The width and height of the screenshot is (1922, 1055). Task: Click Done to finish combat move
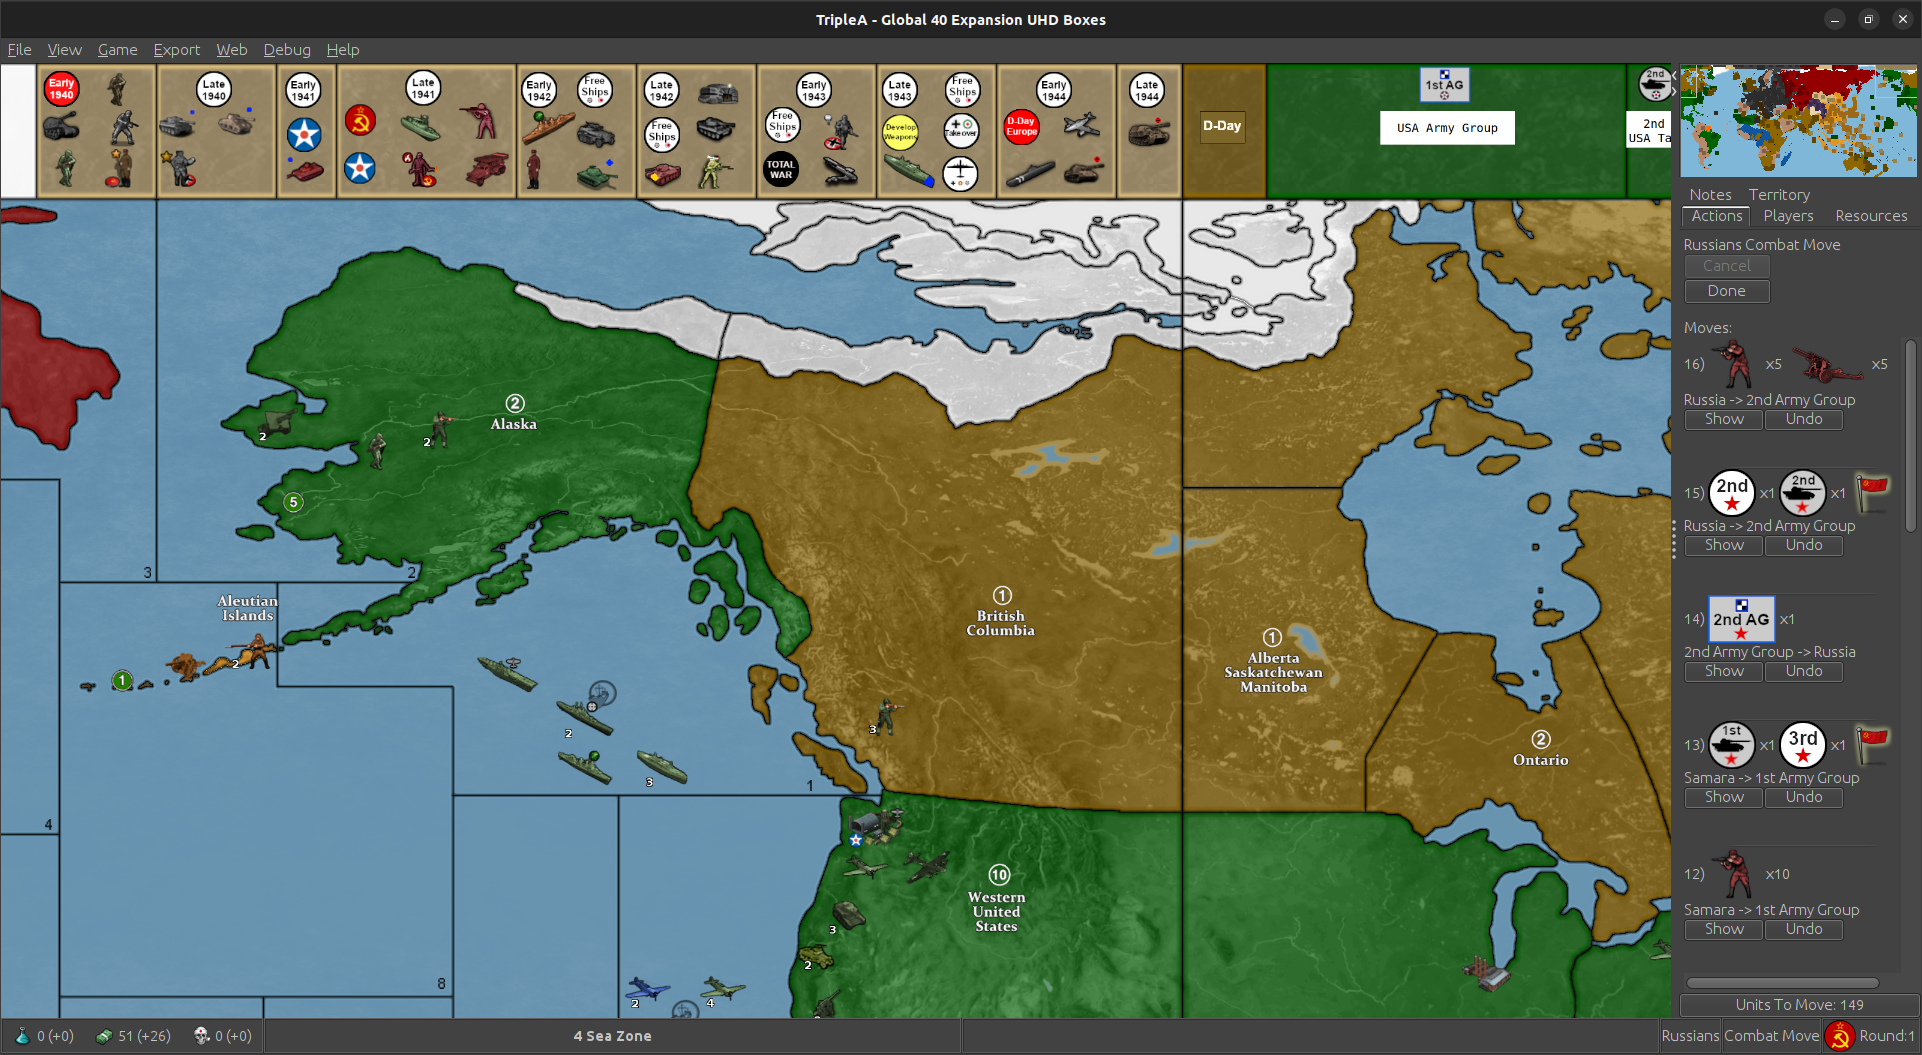click(1727, 291)
